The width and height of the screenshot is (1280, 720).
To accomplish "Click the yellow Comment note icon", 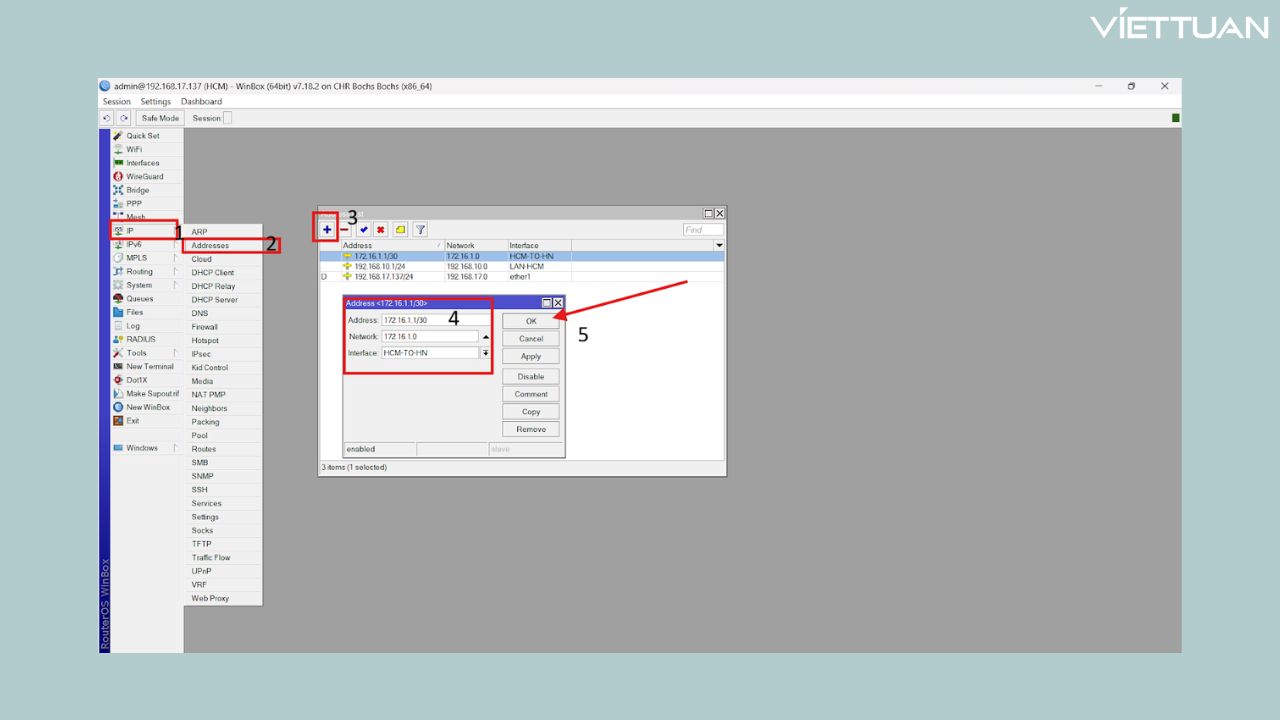I will point(400,230).
